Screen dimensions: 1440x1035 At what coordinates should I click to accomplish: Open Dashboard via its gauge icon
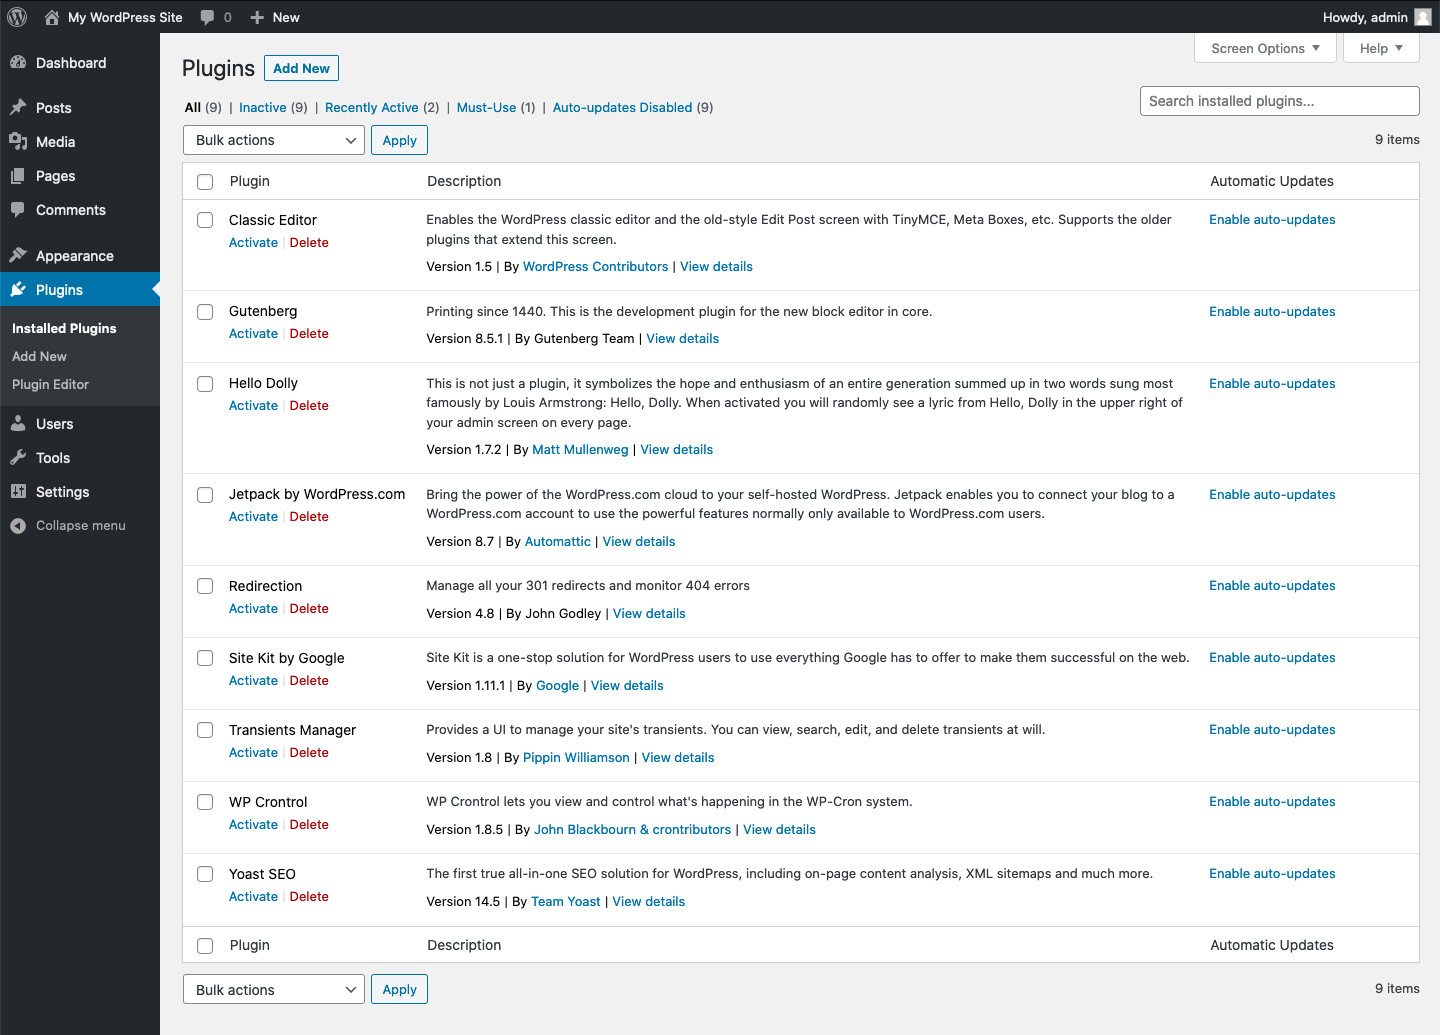pos(18,62)
